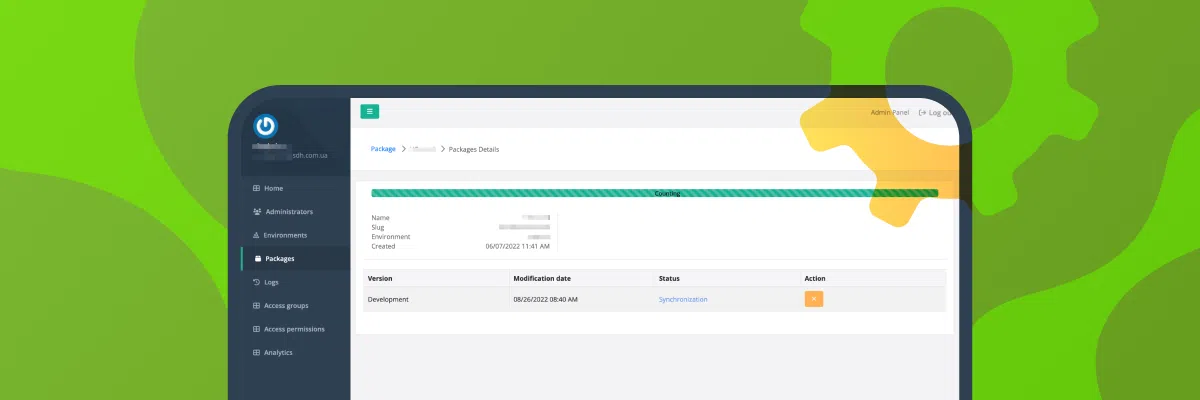This screenshot has width=1200, height=400.
Task: Click the Environments triangle icon
Action: [256, 235]
